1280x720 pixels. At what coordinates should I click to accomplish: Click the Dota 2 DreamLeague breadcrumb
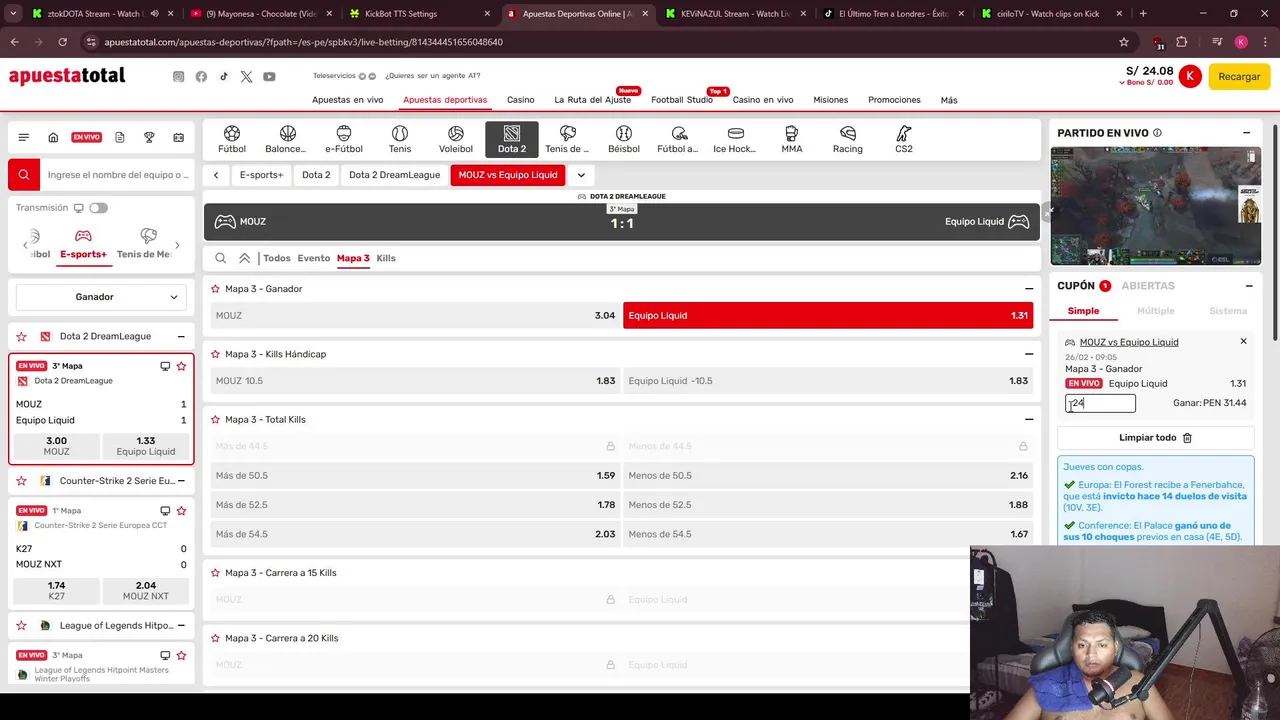click(x=394, y=175)
